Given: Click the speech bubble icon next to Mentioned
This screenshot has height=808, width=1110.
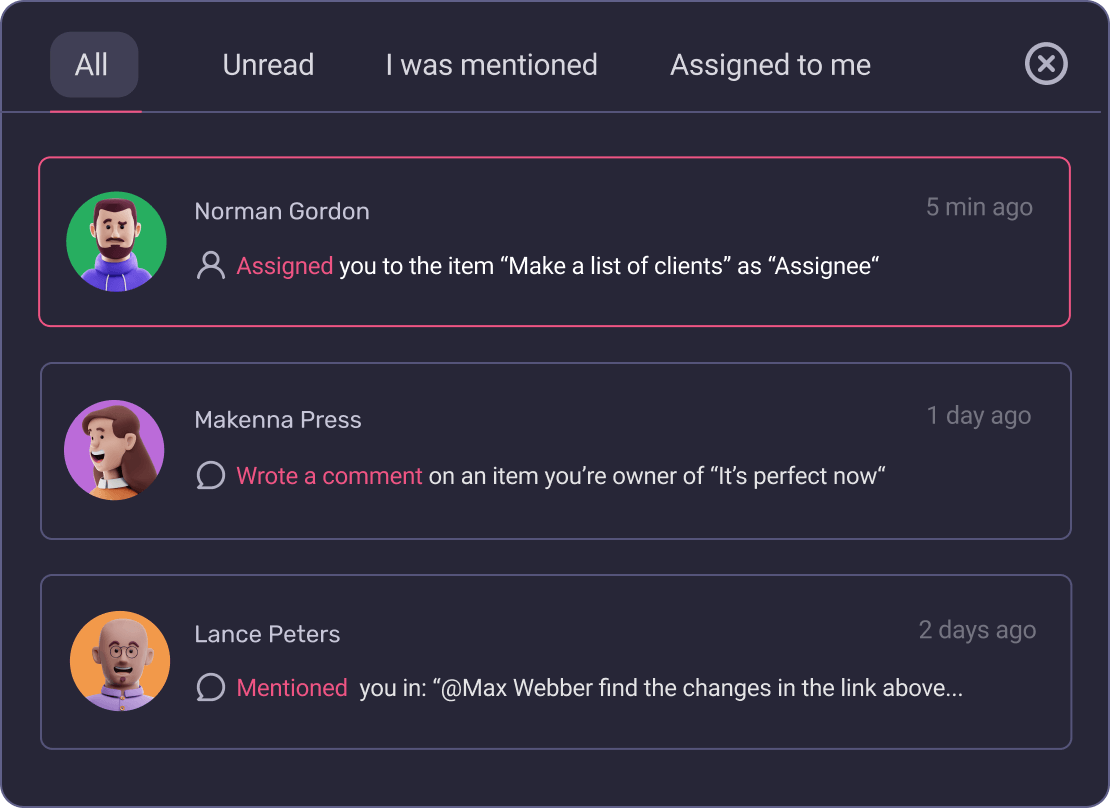Looking at the screenshot, I should [x=210, y=688].
